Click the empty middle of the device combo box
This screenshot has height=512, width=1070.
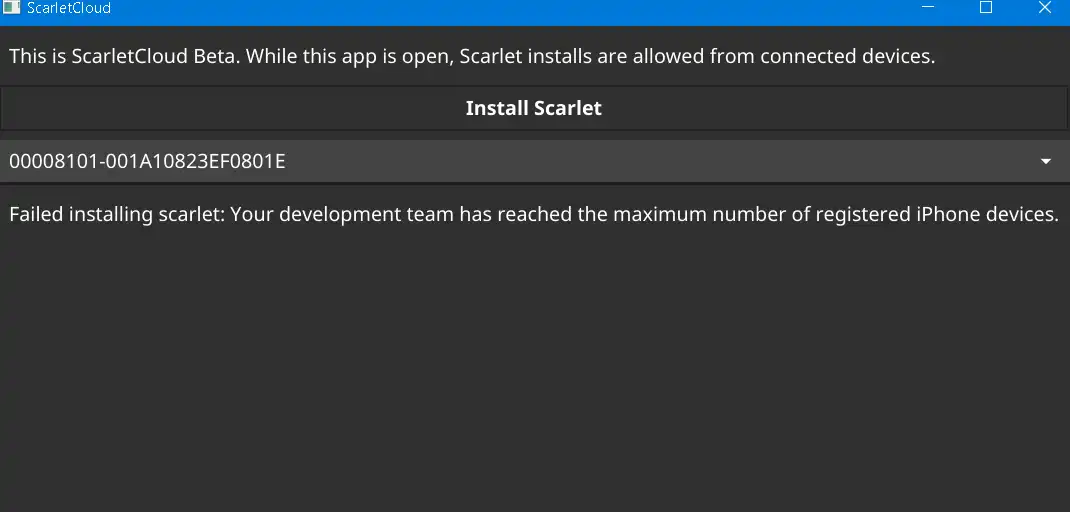614,162
